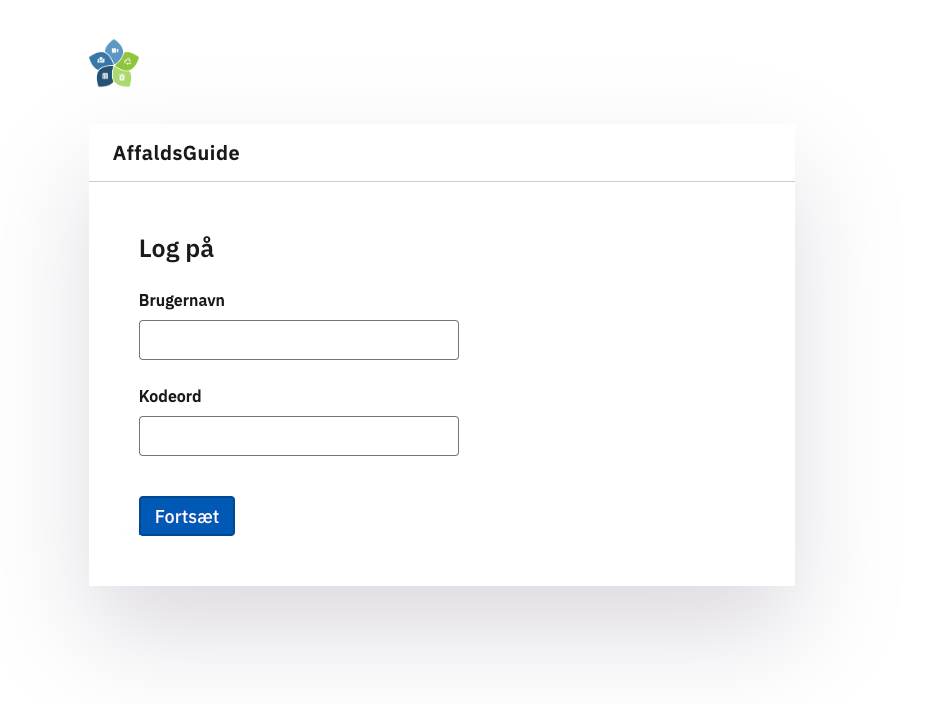Click blank card area right of Kodeord input
The image size is (930, 704).
(x=623, y=436)
